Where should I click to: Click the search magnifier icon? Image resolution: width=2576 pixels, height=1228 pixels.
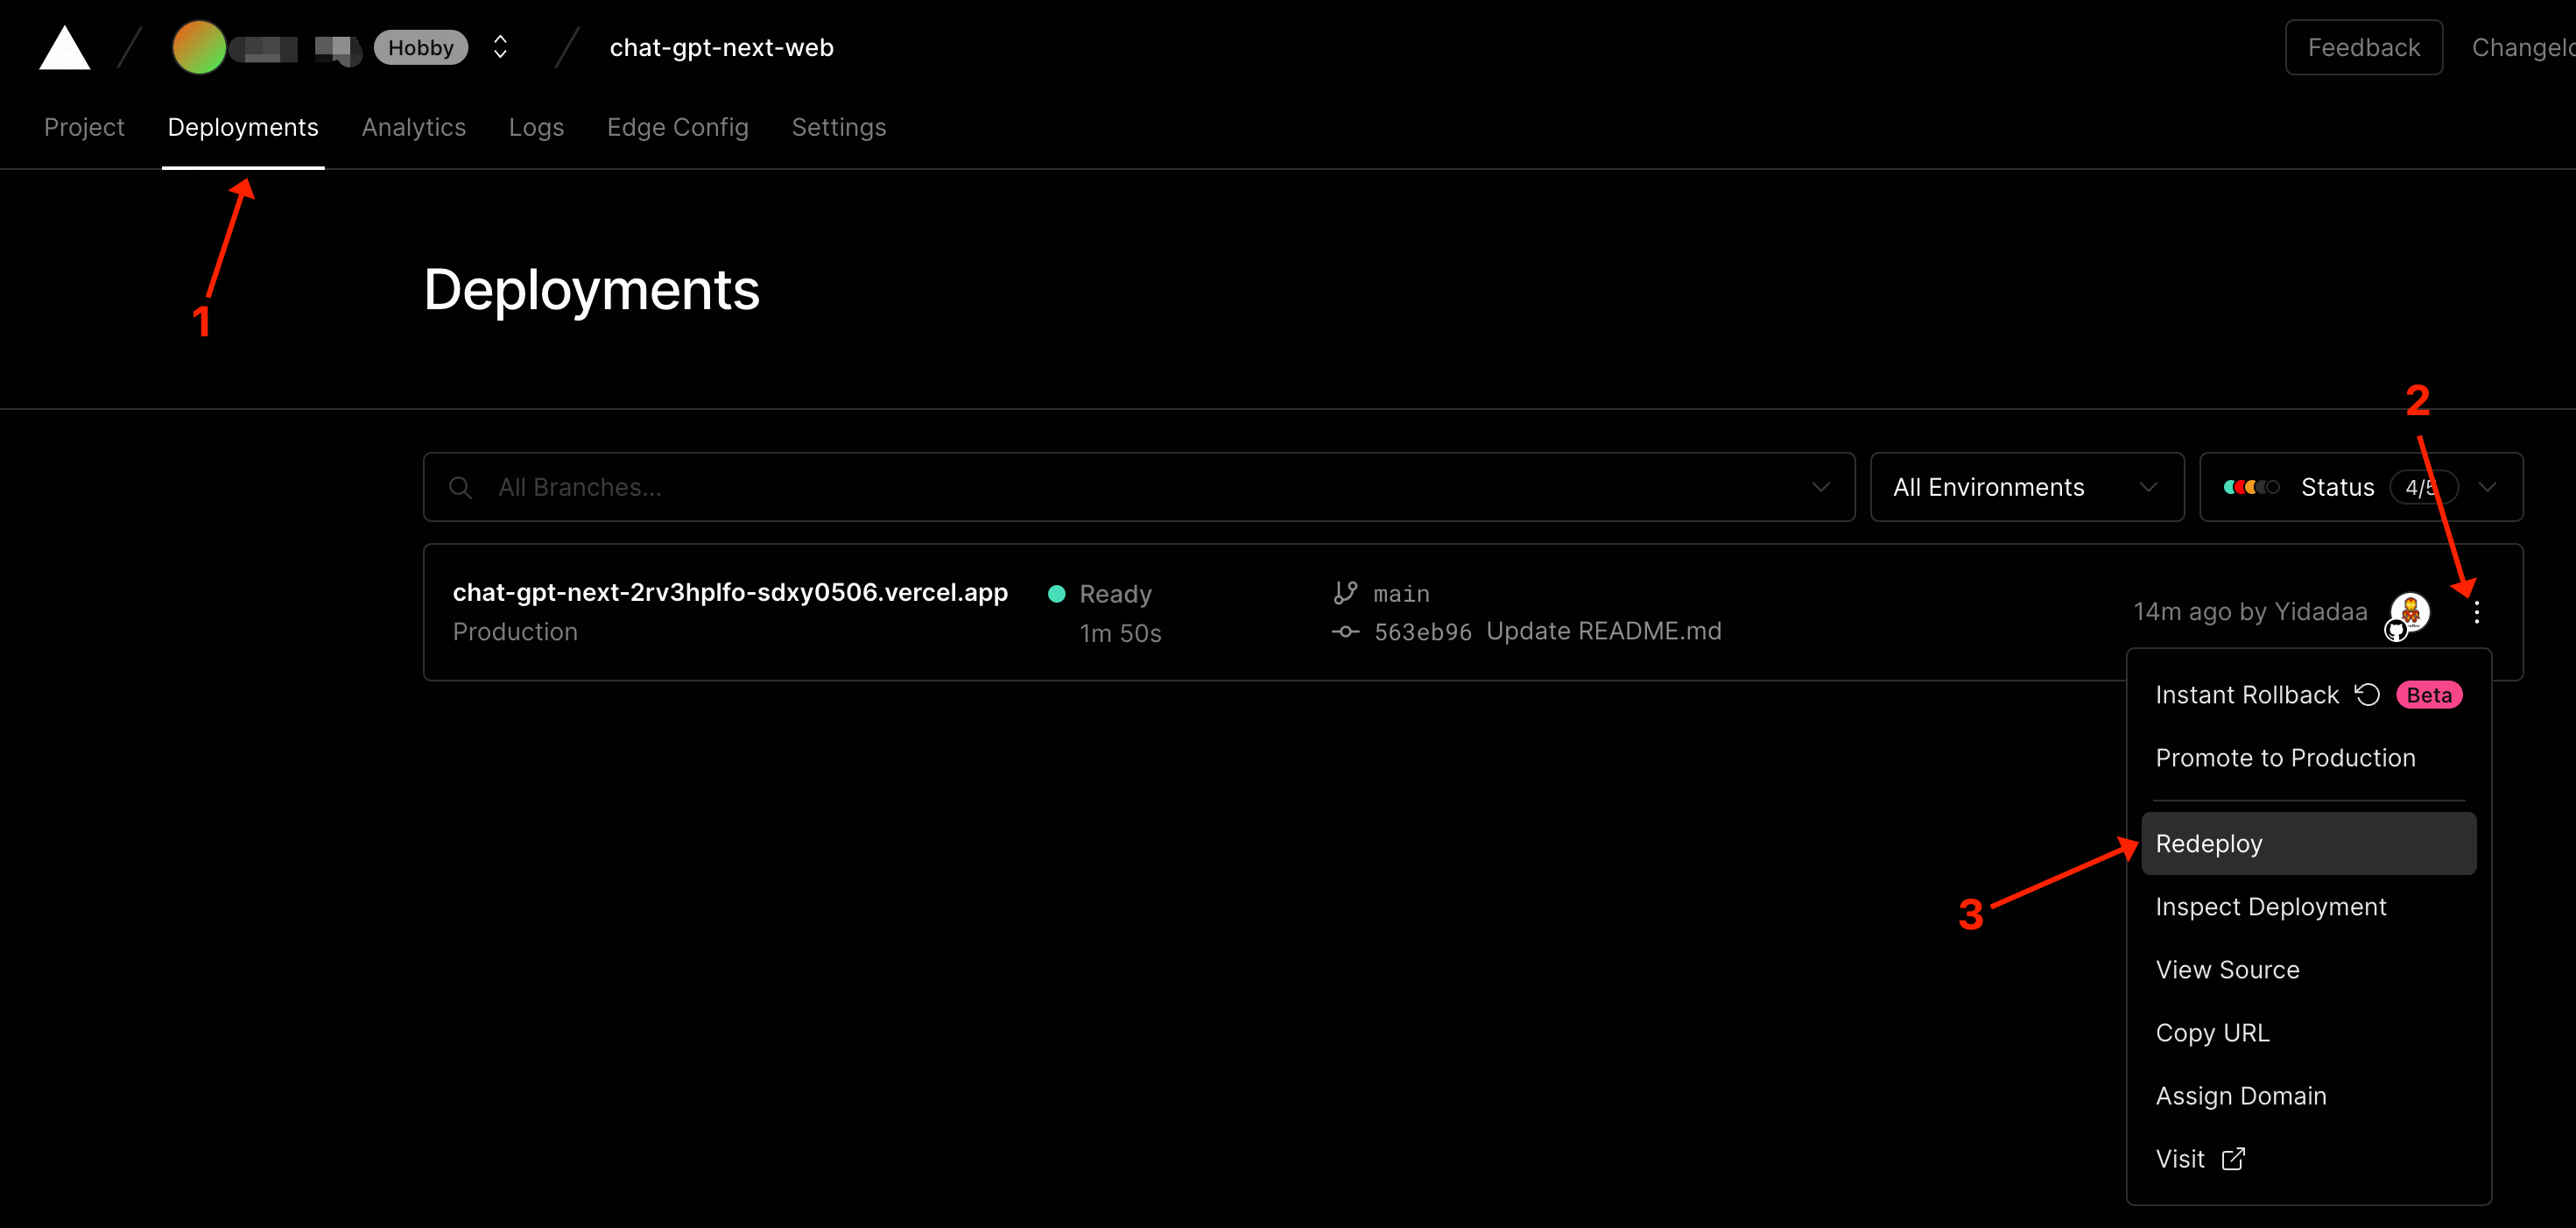click(x=460, y=487)
